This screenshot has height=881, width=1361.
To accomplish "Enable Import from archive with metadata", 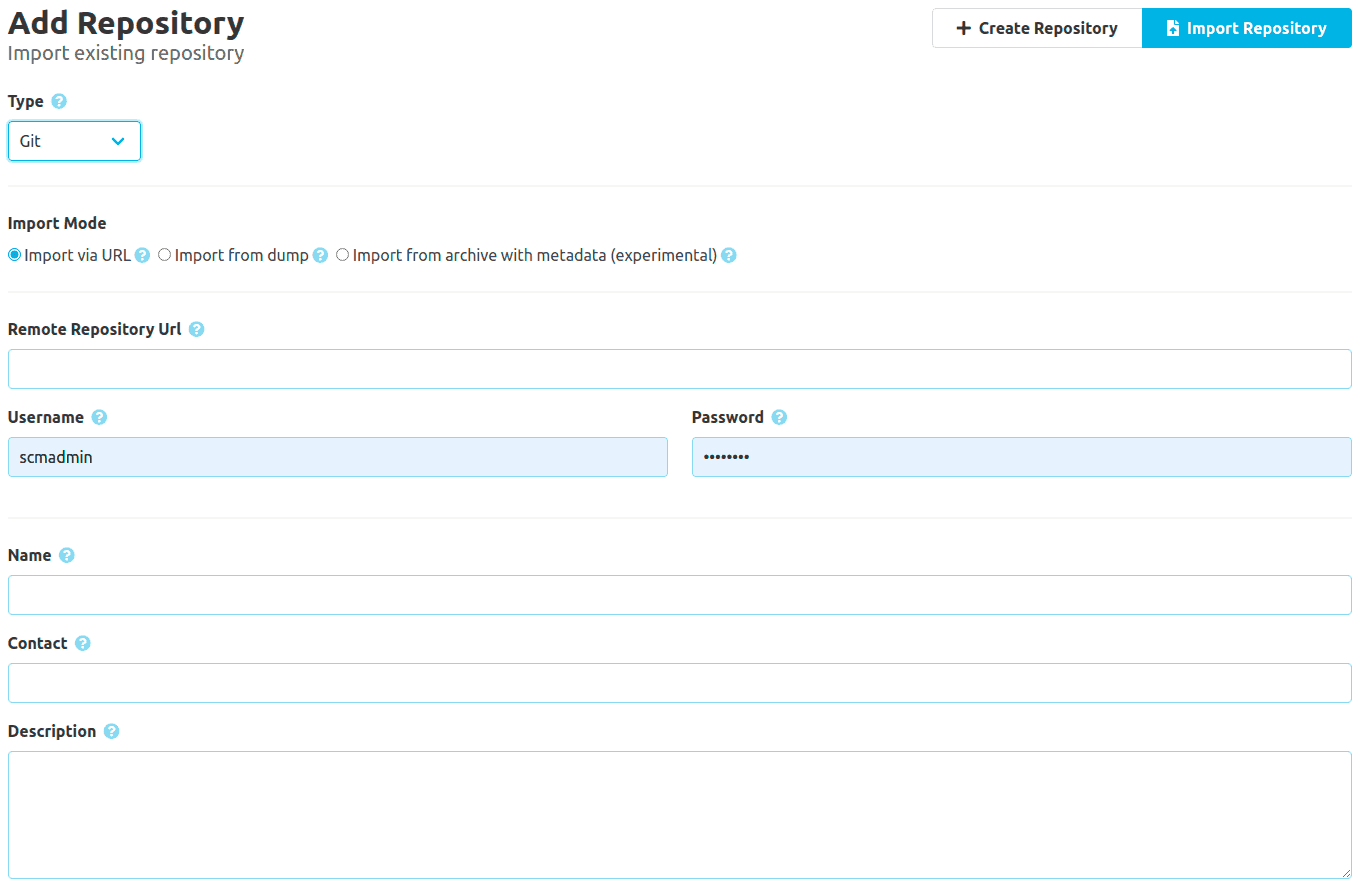I will [x=342, y=254].
